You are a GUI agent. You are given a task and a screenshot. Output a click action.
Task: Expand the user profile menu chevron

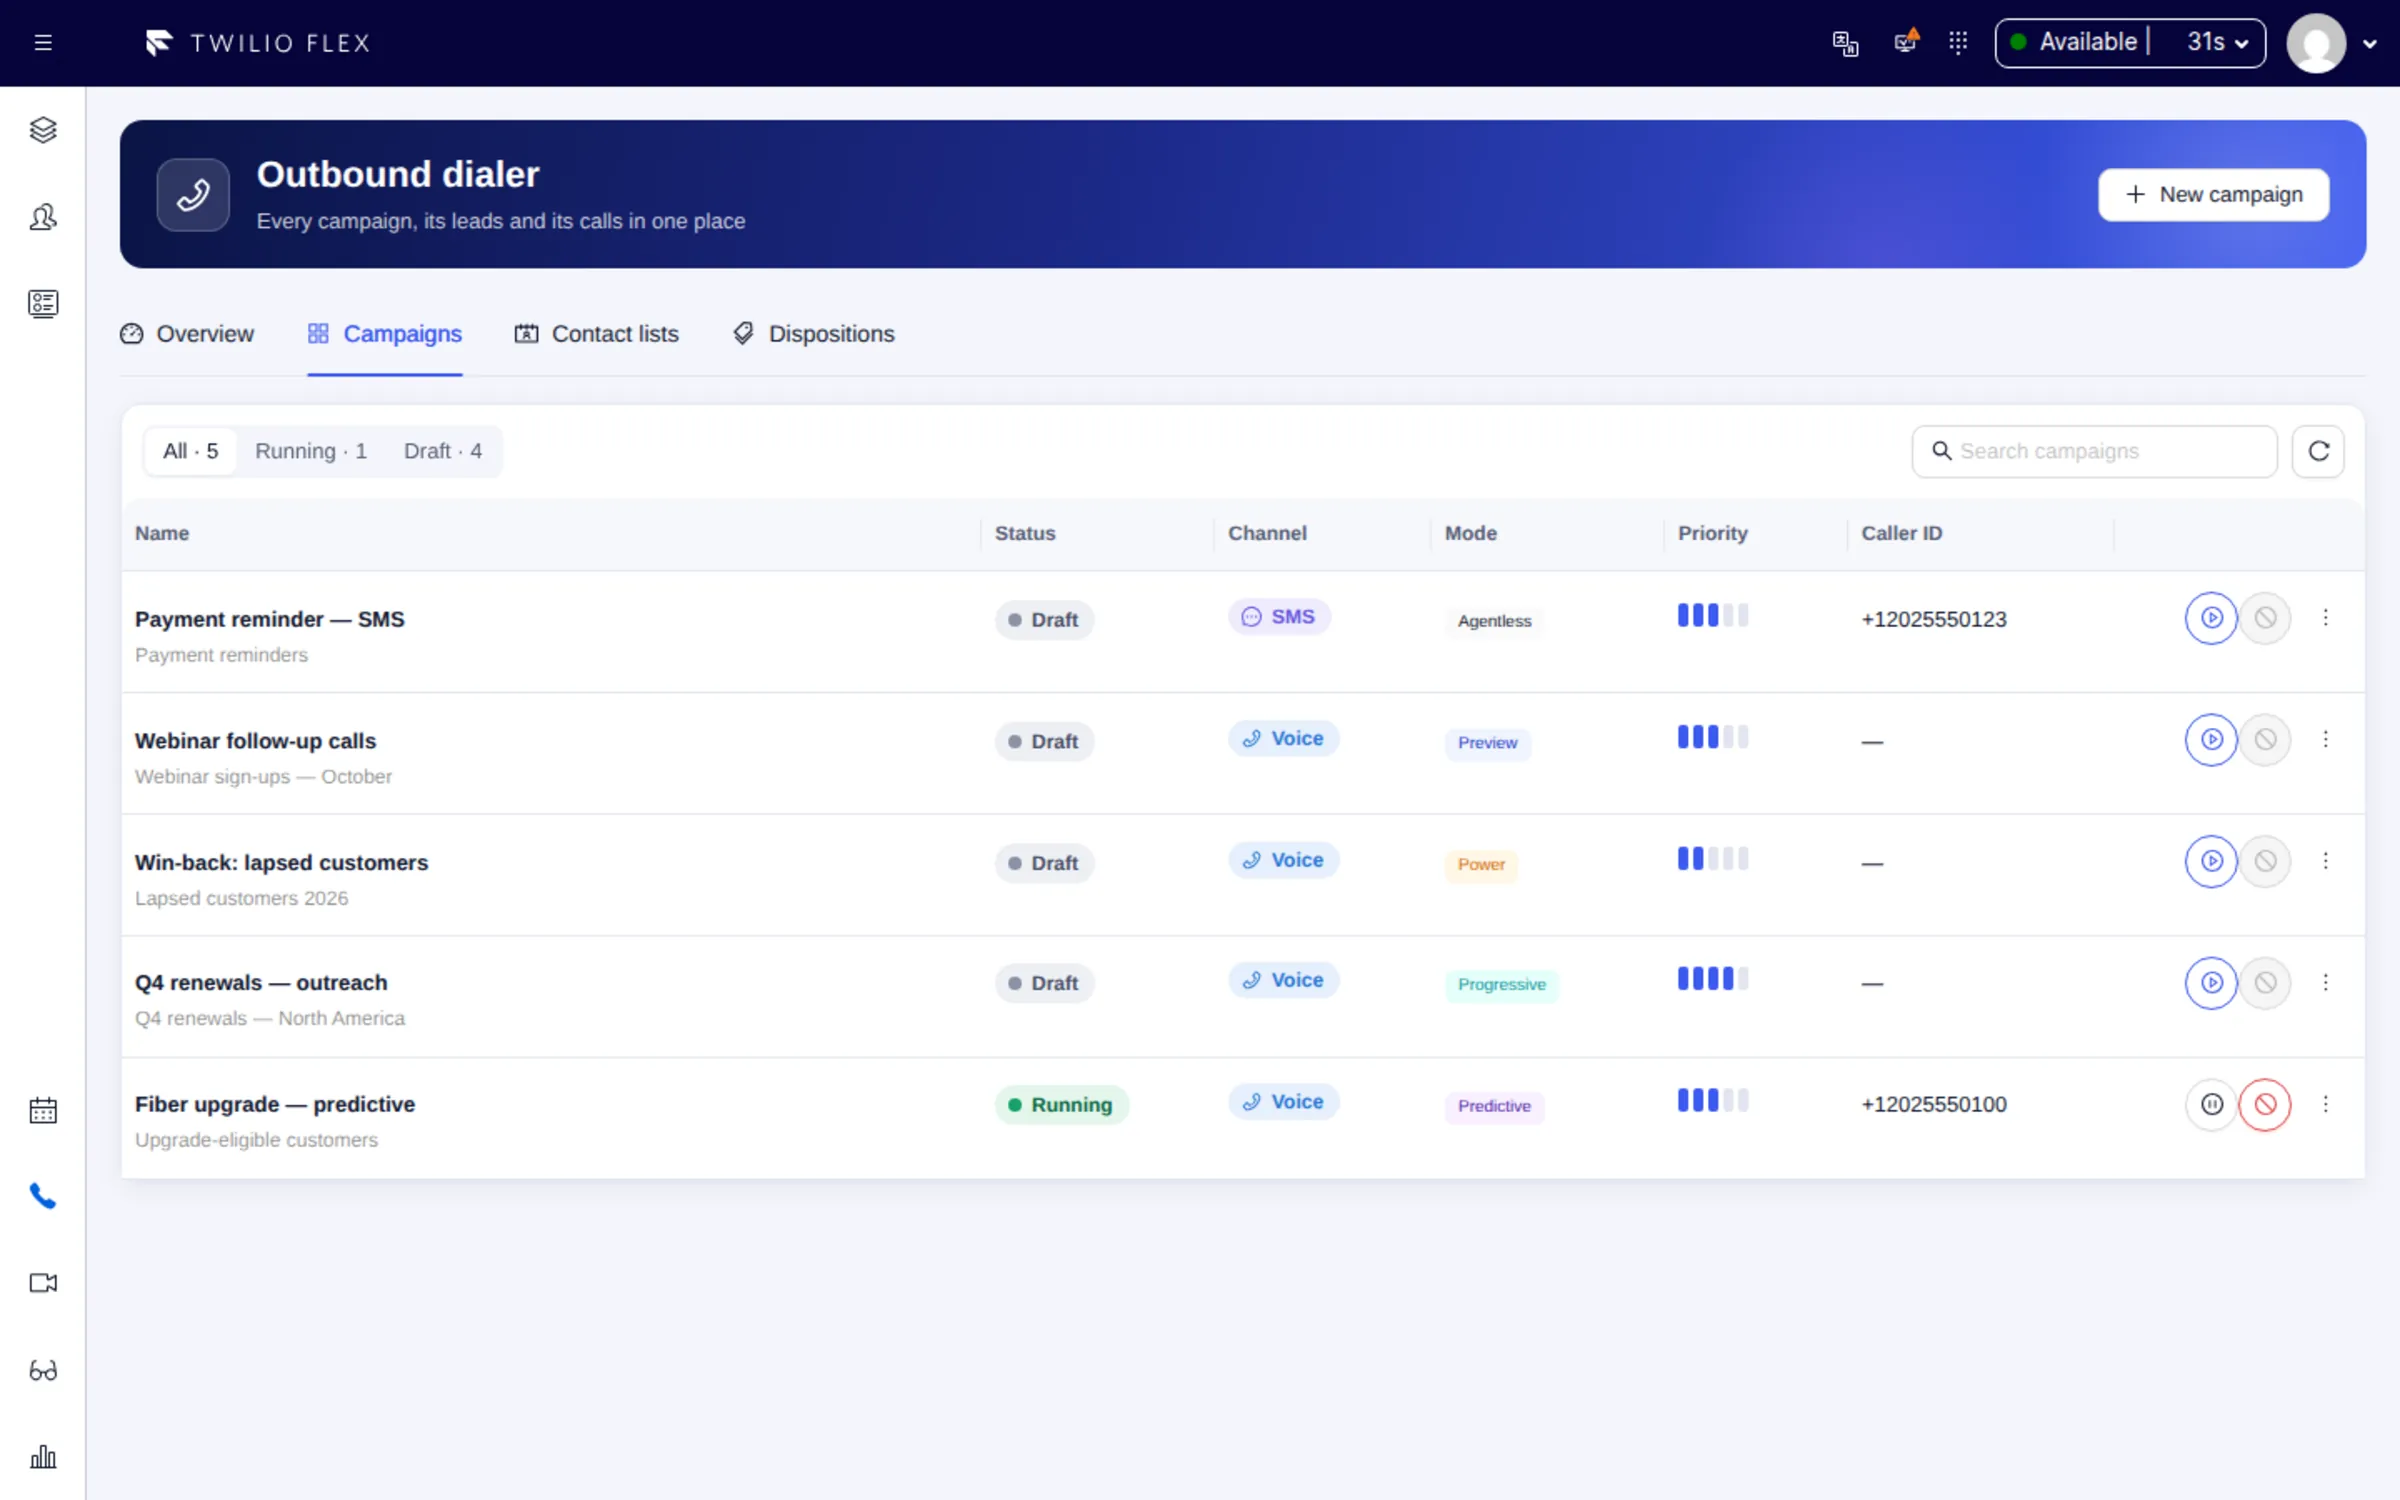click(2369, 44)
